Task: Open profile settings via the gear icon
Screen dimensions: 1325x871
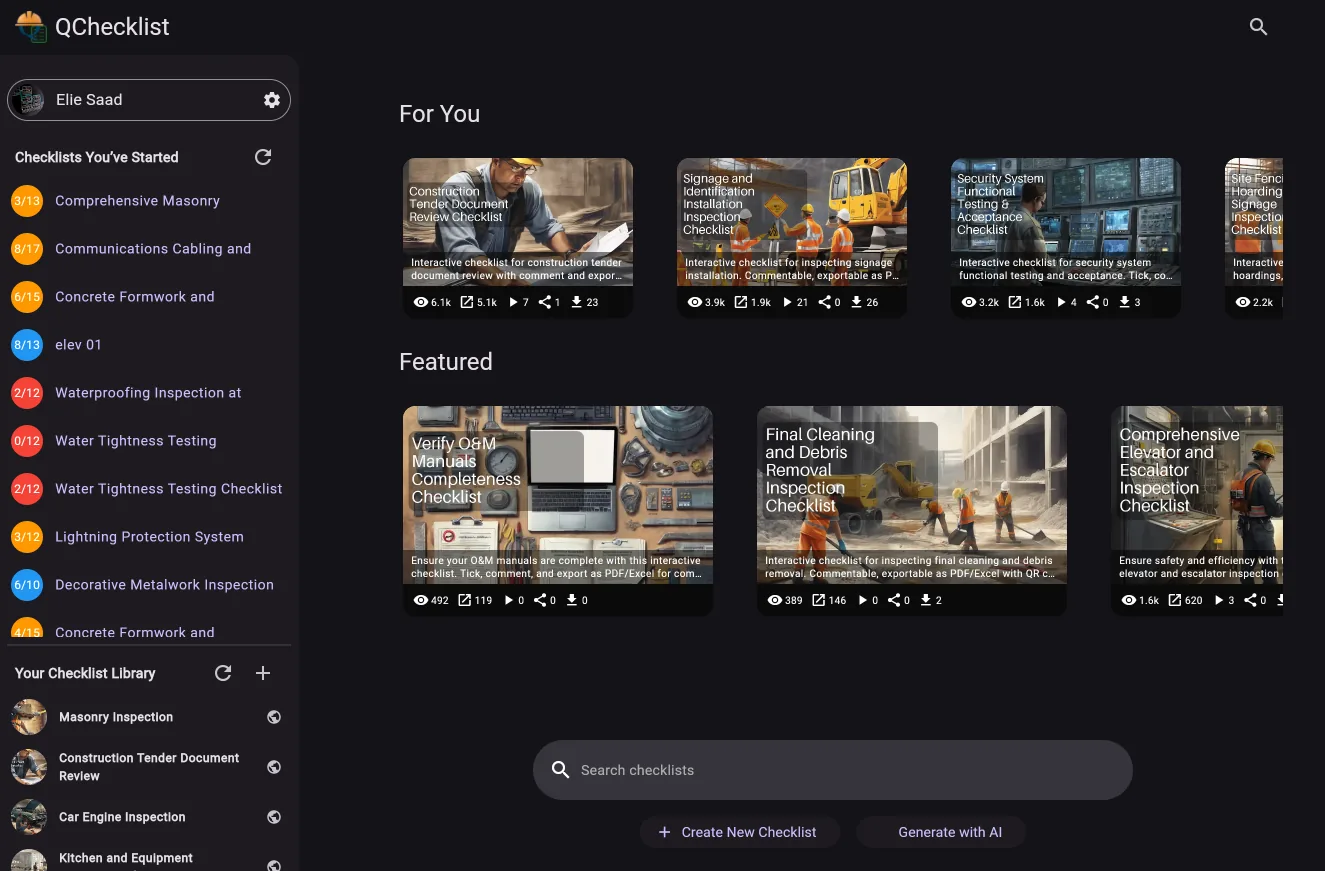Action: 271,99
